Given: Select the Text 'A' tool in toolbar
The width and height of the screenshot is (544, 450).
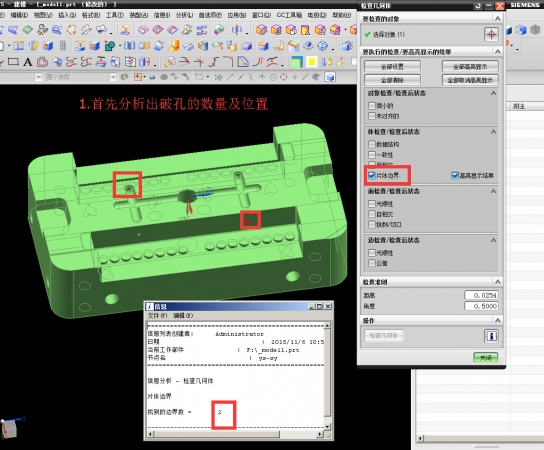Looking at the screenshot, I should tap(28, 62).
